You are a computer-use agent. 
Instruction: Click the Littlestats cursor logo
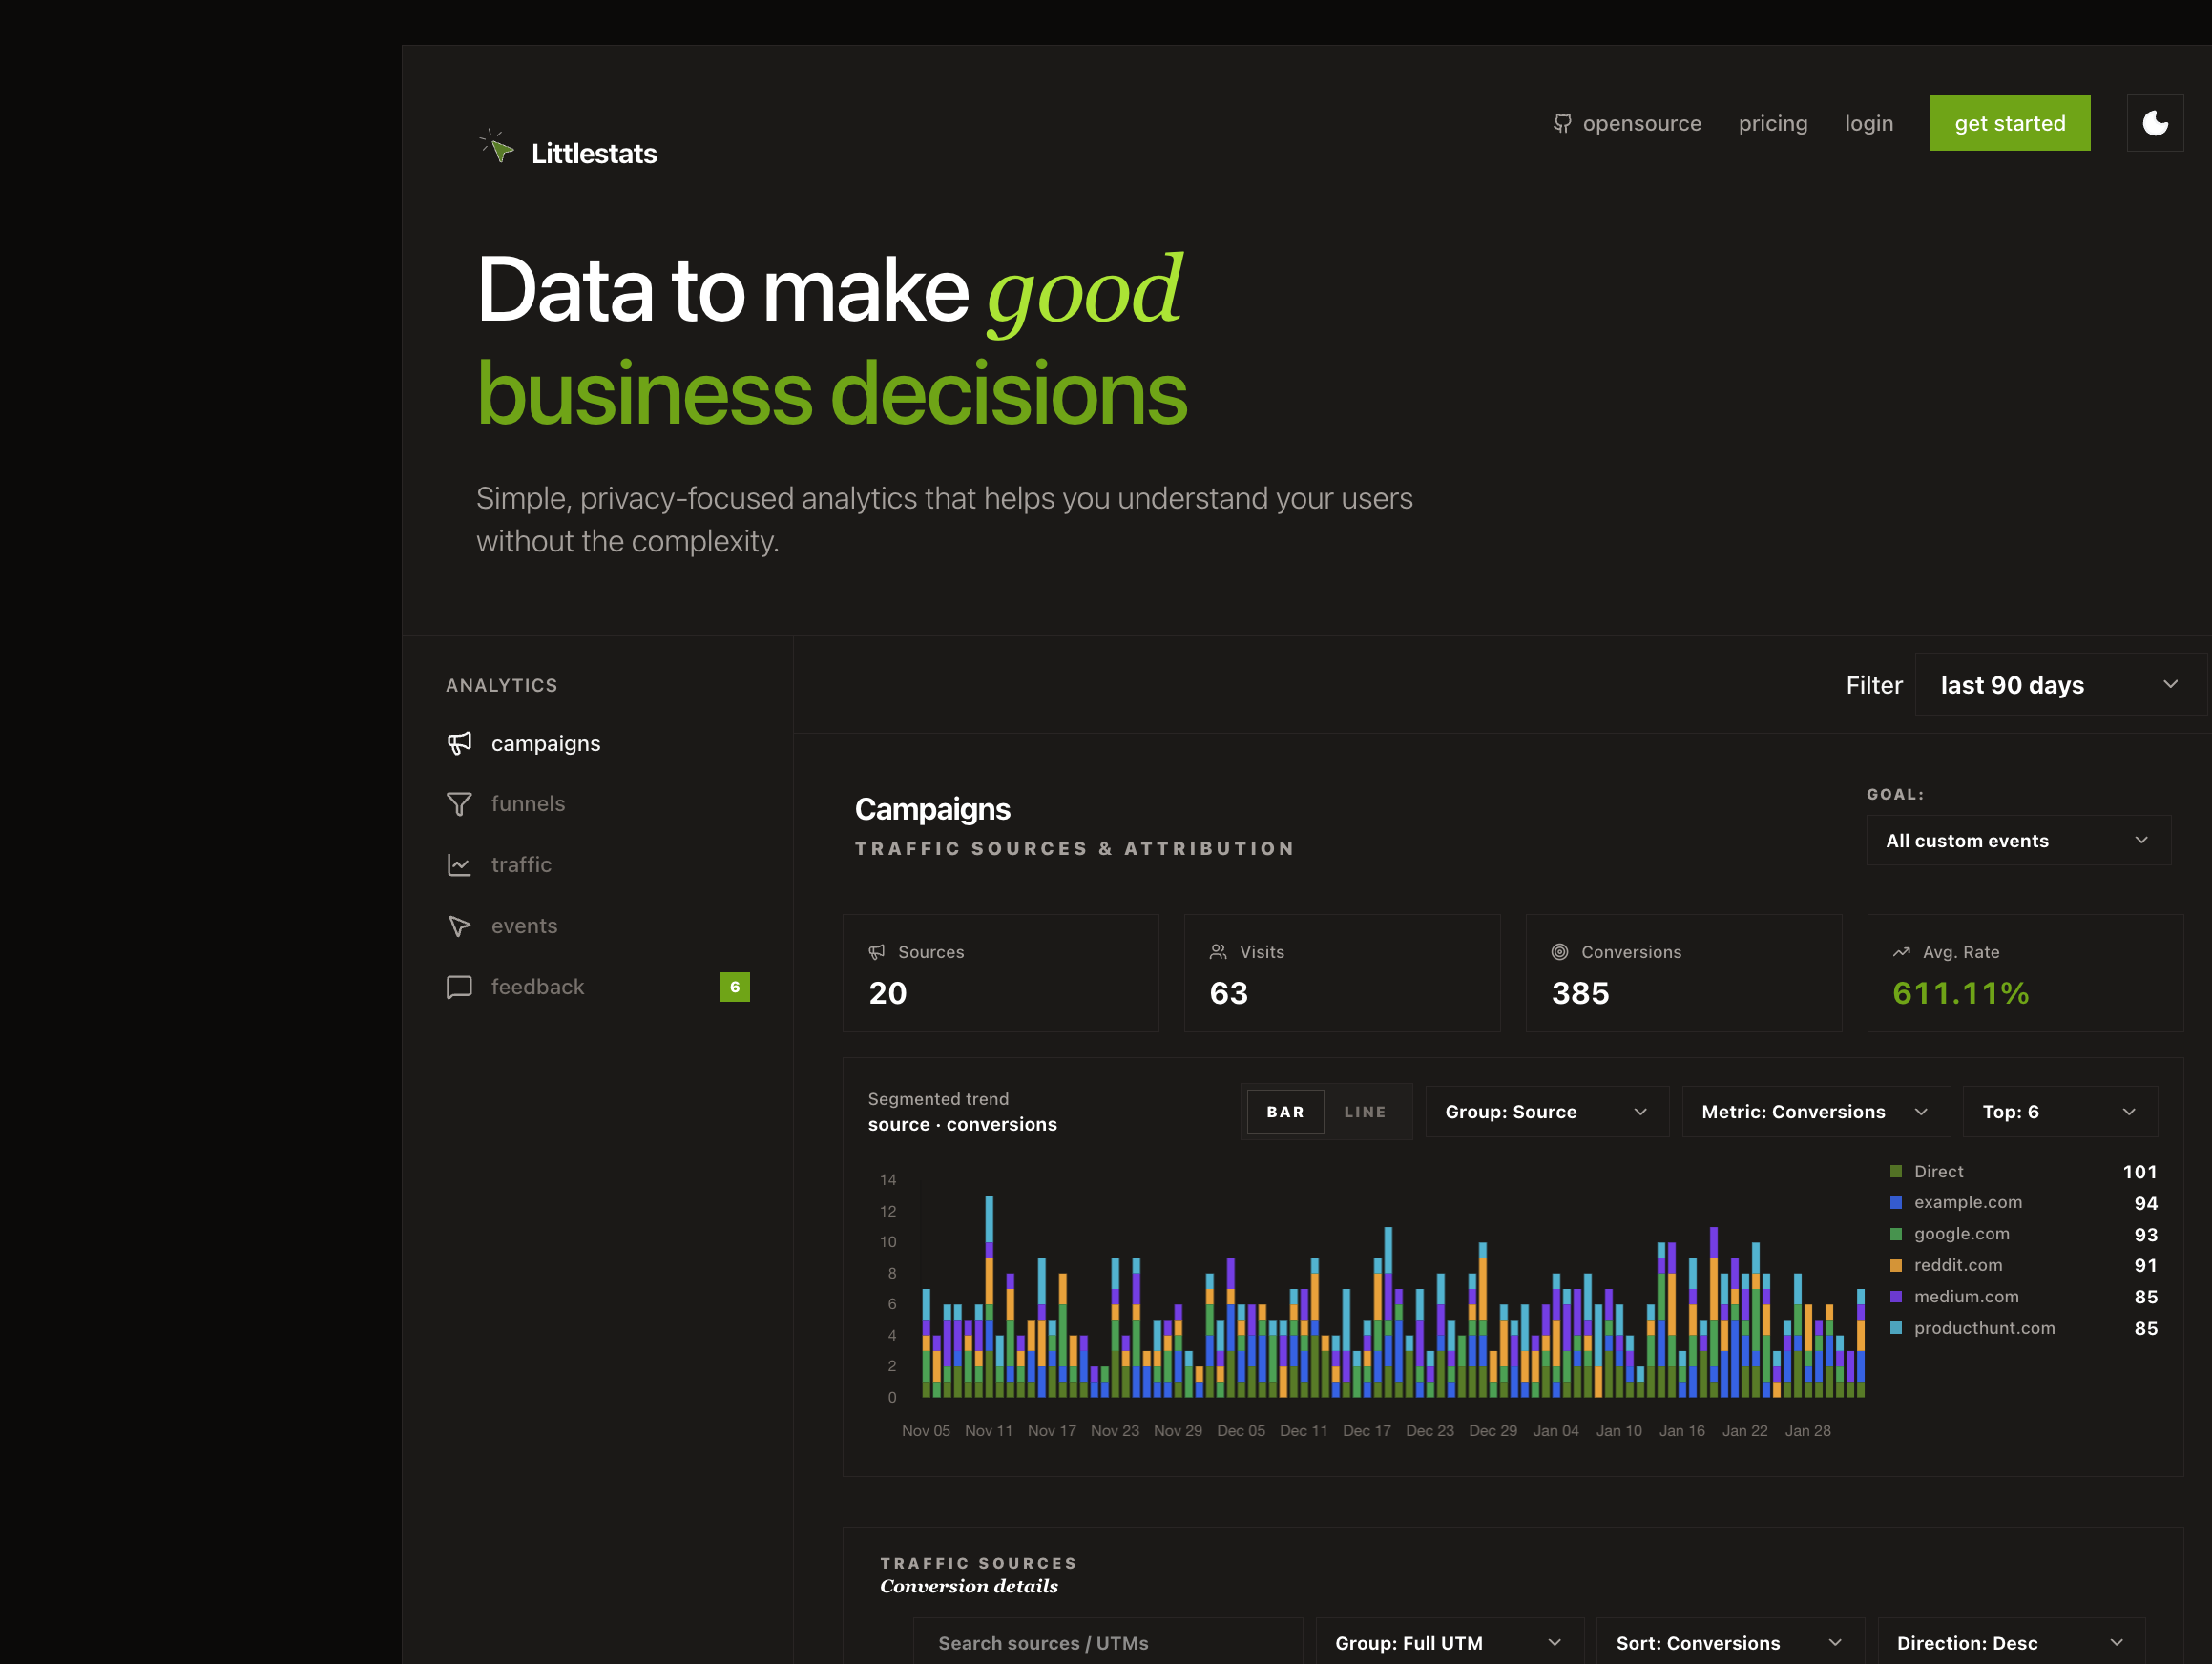497,147
